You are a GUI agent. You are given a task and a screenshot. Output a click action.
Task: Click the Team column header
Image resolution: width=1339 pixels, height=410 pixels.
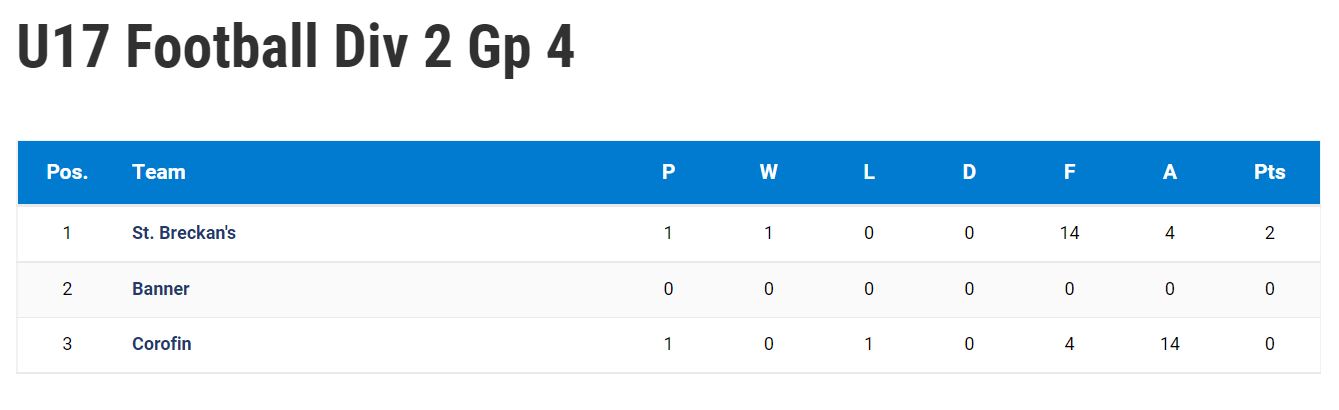pos(159,172)
